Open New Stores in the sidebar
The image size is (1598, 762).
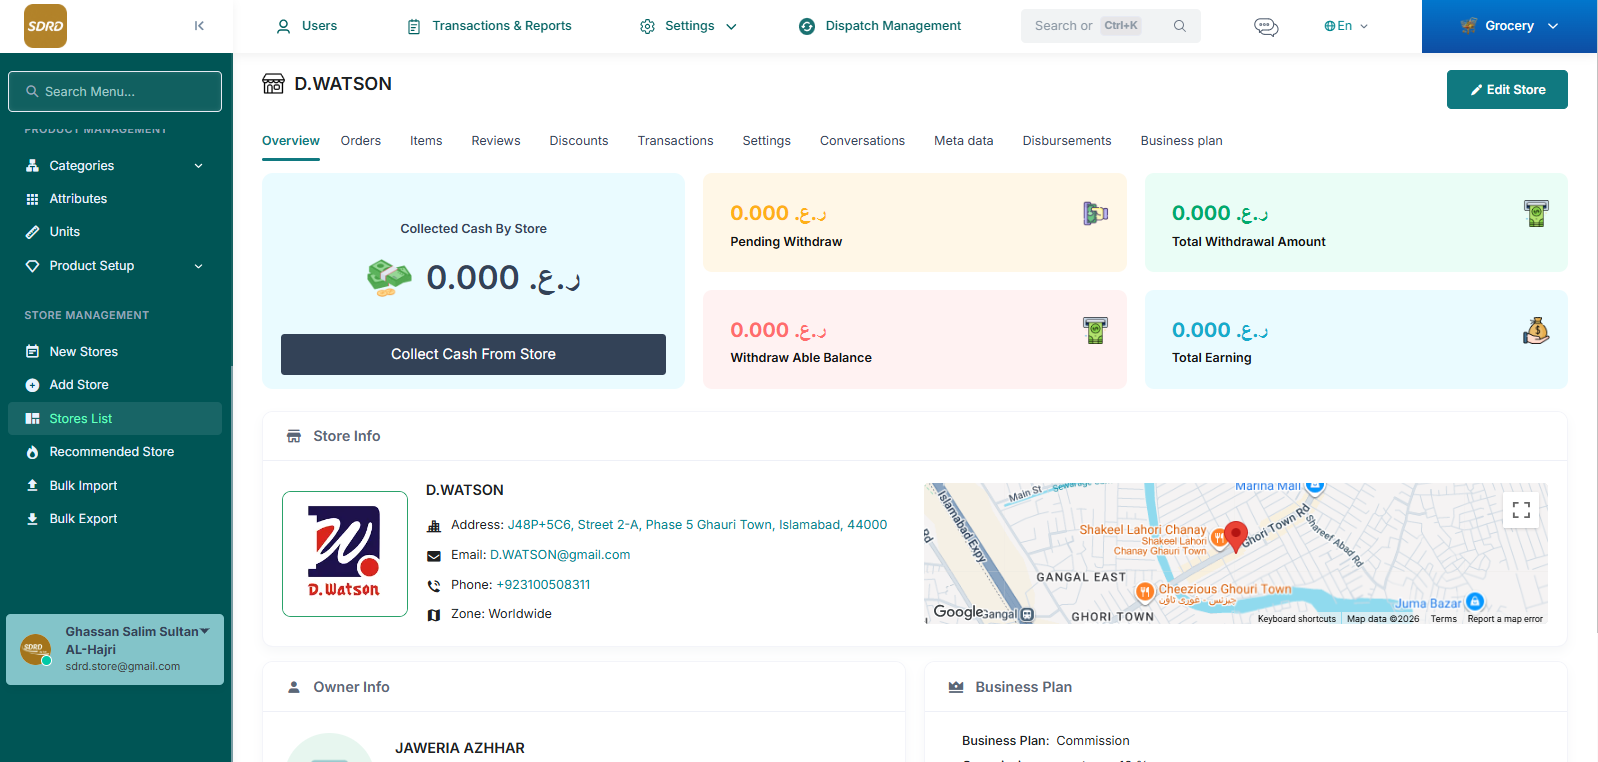(x=115, y=352)
